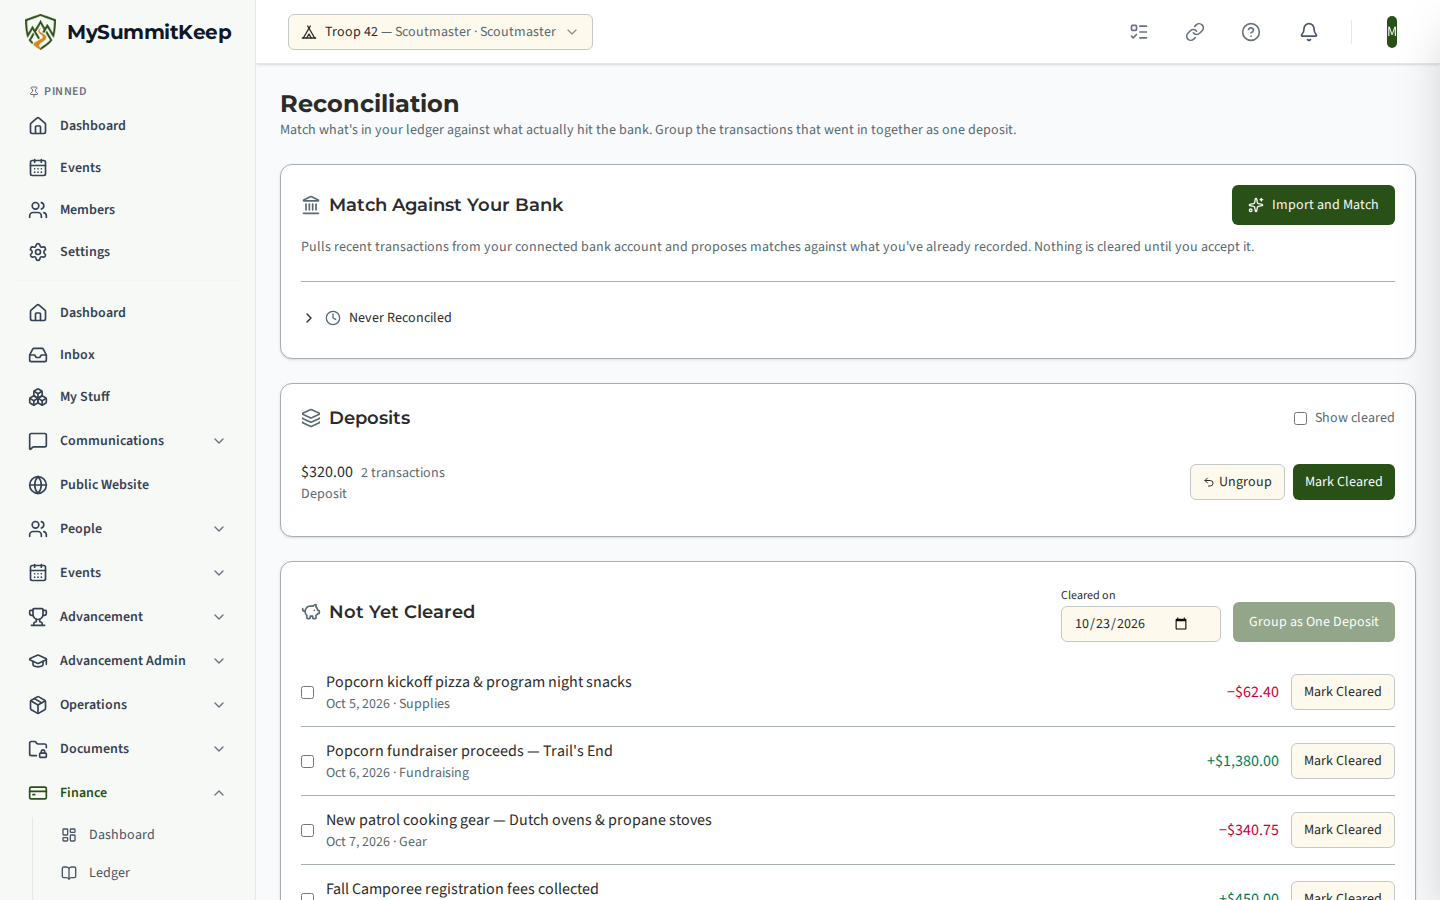Mark Cleared the +$1,380.00 fundraiser transaction
1440x900 pixels.
(1342, 761)
